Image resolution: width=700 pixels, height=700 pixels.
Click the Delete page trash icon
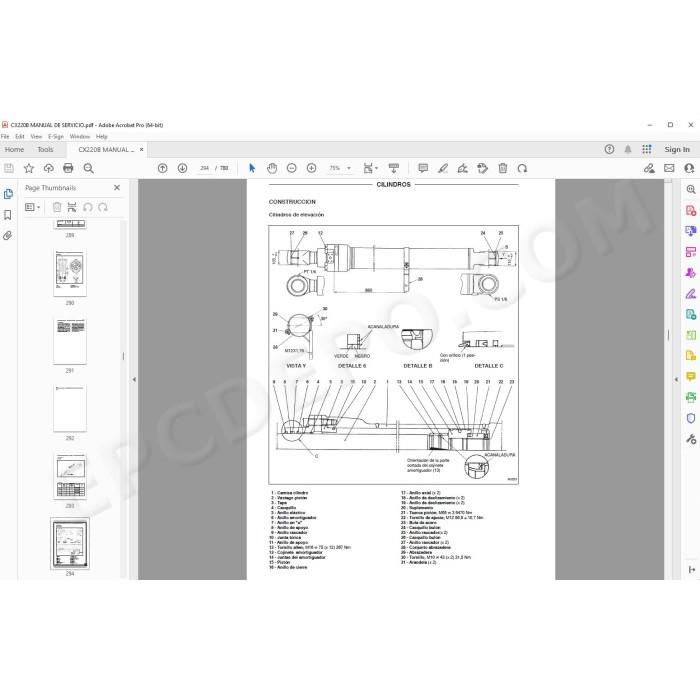coord(503,168)
